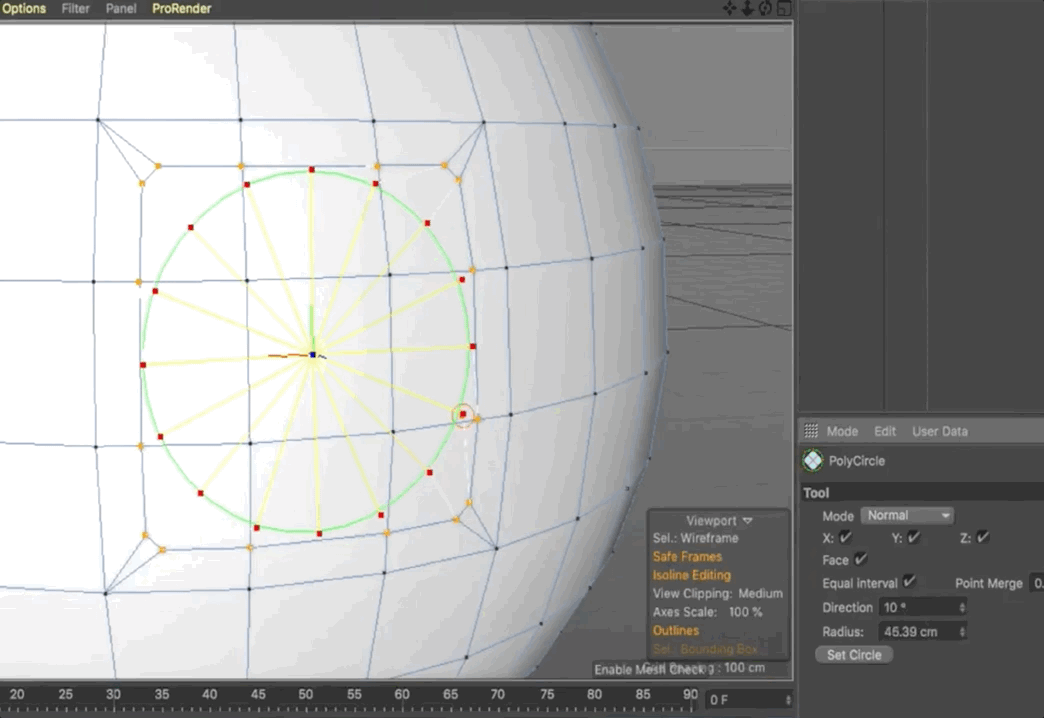Open the User Data menu
Screen dimensions: 1044x718
pos(939,431)
